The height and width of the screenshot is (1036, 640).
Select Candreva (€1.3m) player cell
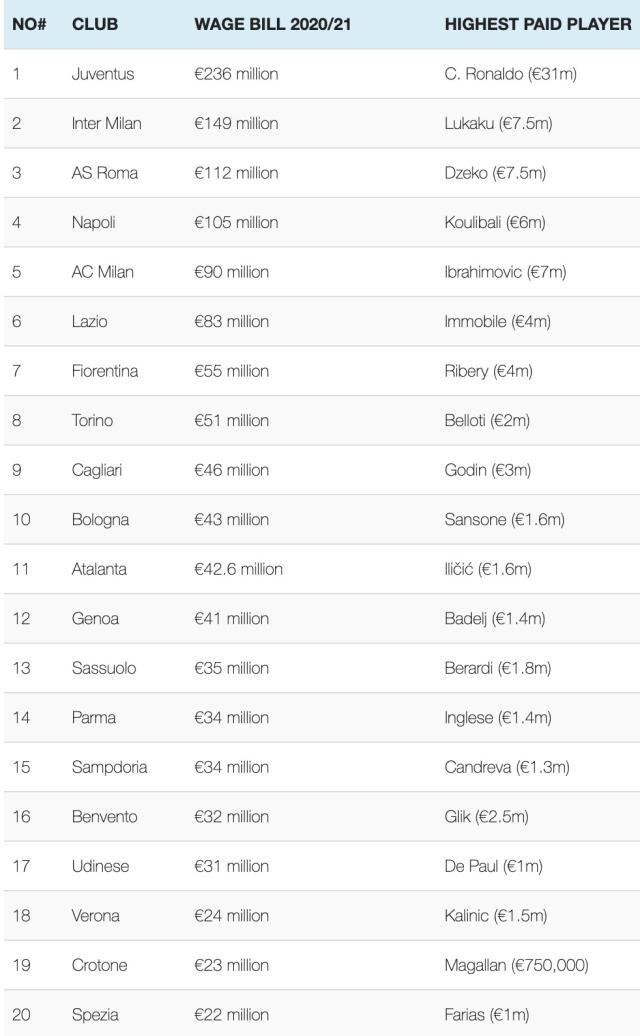pos(507,767)
